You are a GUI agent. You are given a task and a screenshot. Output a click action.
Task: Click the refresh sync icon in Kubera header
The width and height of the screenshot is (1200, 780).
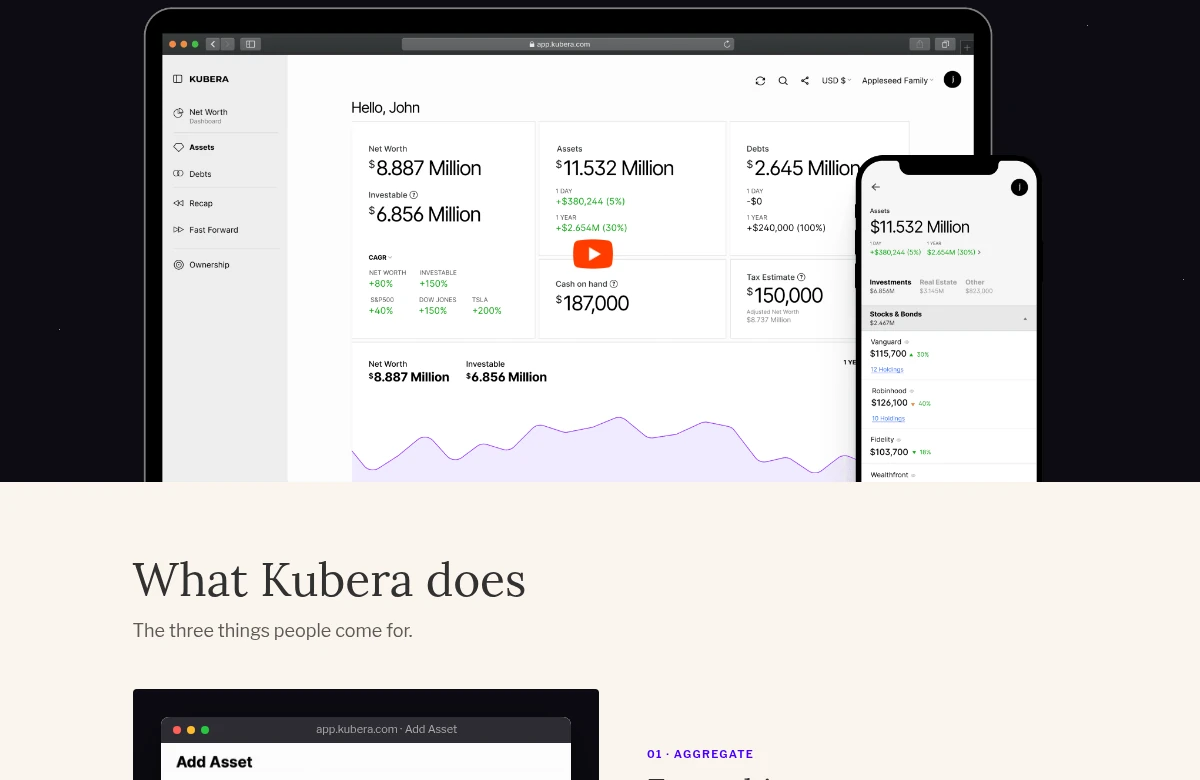tap(760, 81)
